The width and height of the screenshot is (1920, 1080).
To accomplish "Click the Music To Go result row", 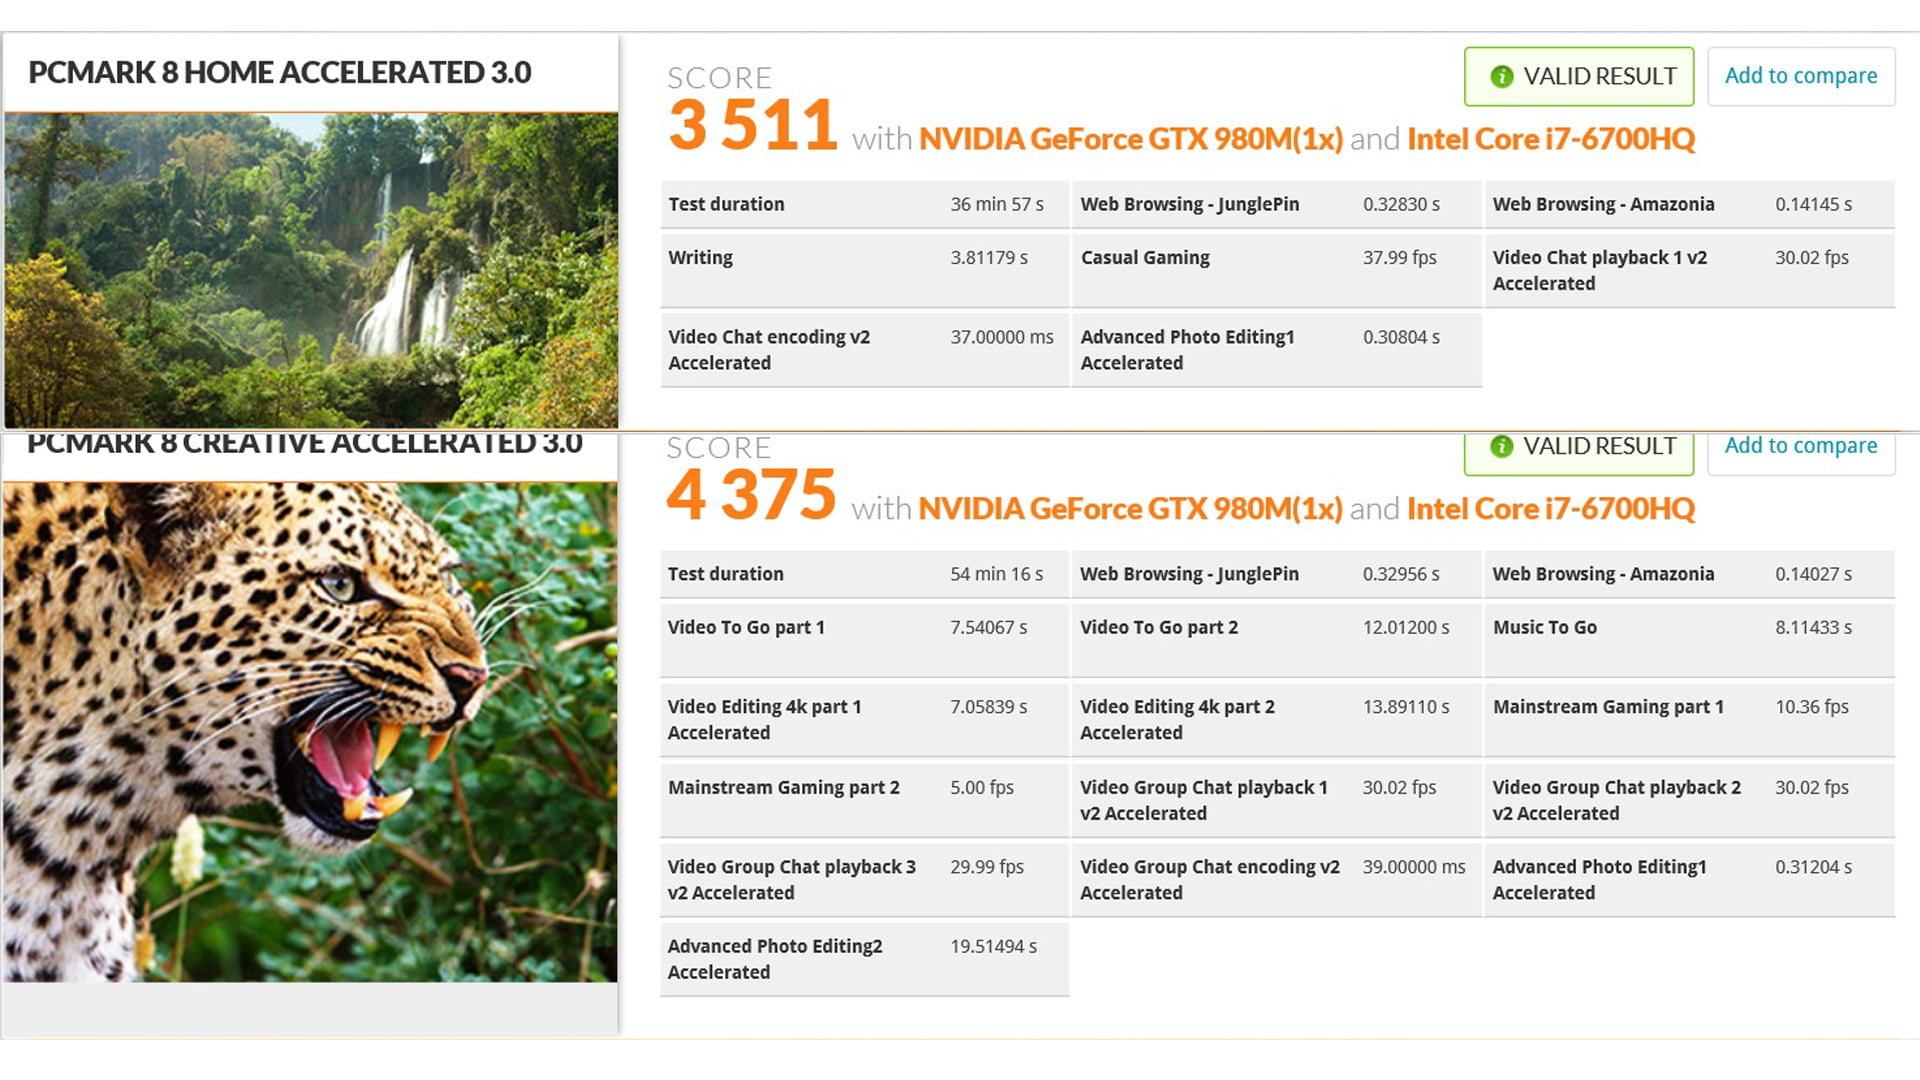I will (1688, 638).
